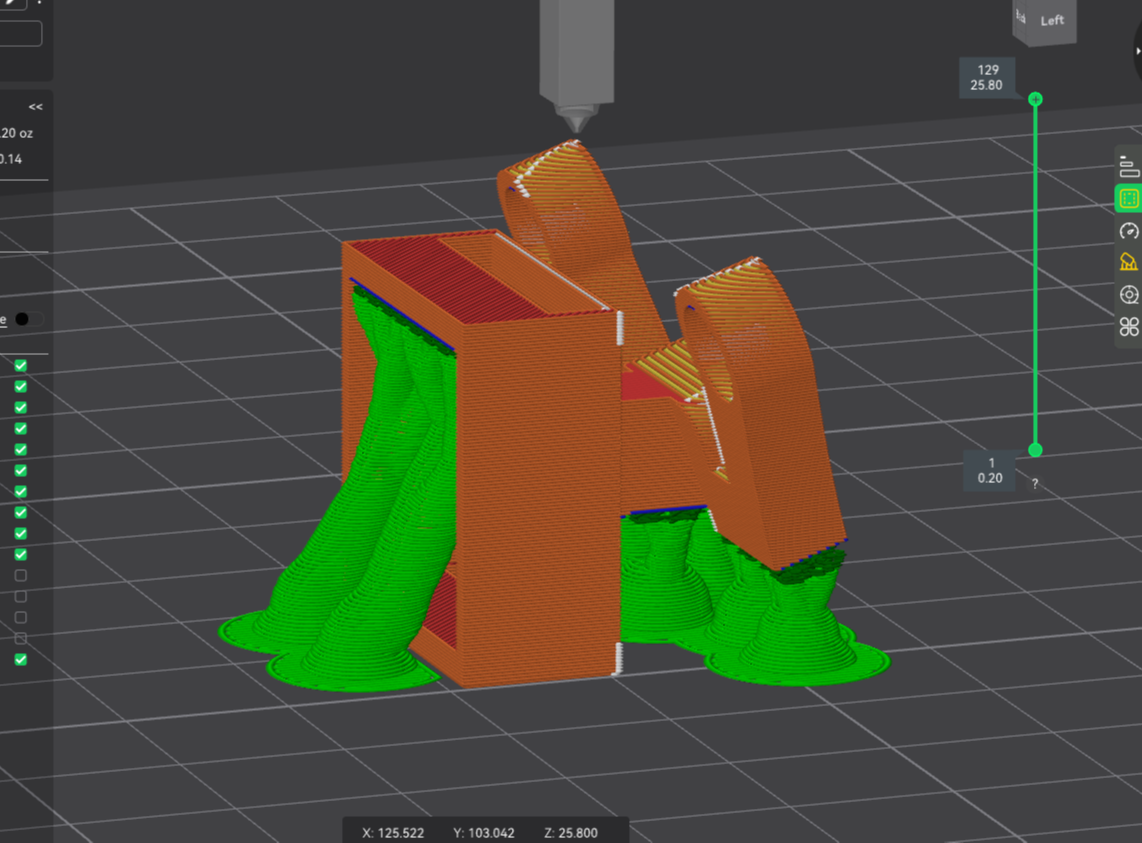Select the filament spool icon in right toolbar

tap(1129, 295)
